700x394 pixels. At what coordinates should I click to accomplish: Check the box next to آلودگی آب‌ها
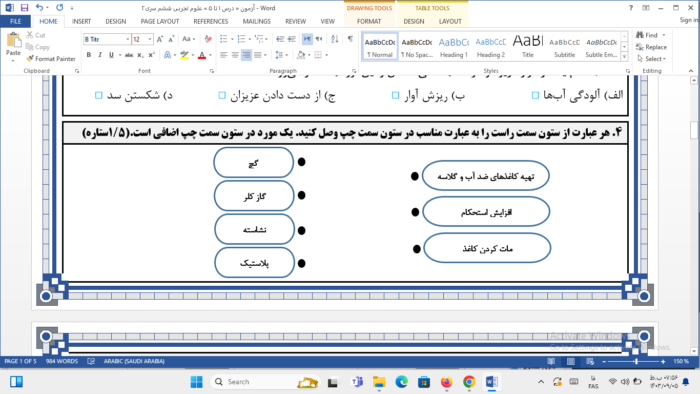tap(535, 95)
